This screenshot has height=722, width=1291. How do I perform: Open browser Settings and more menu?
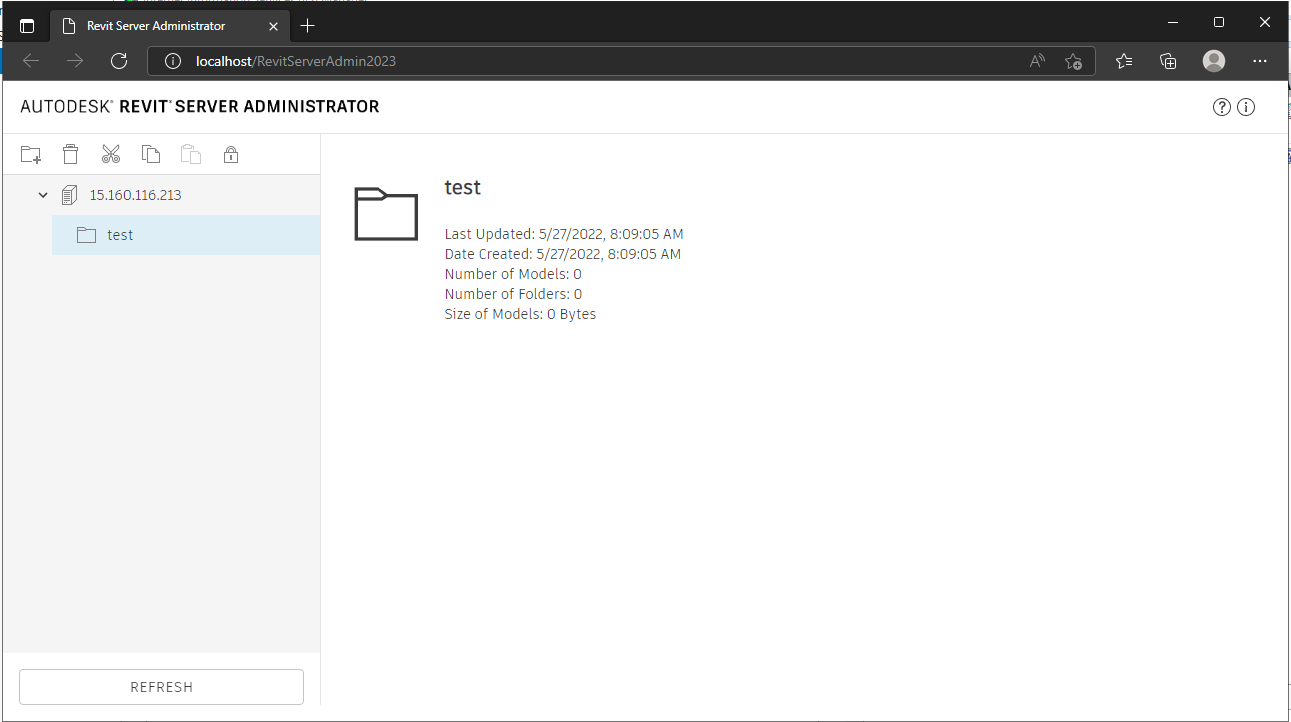(x=1260, y=61)
